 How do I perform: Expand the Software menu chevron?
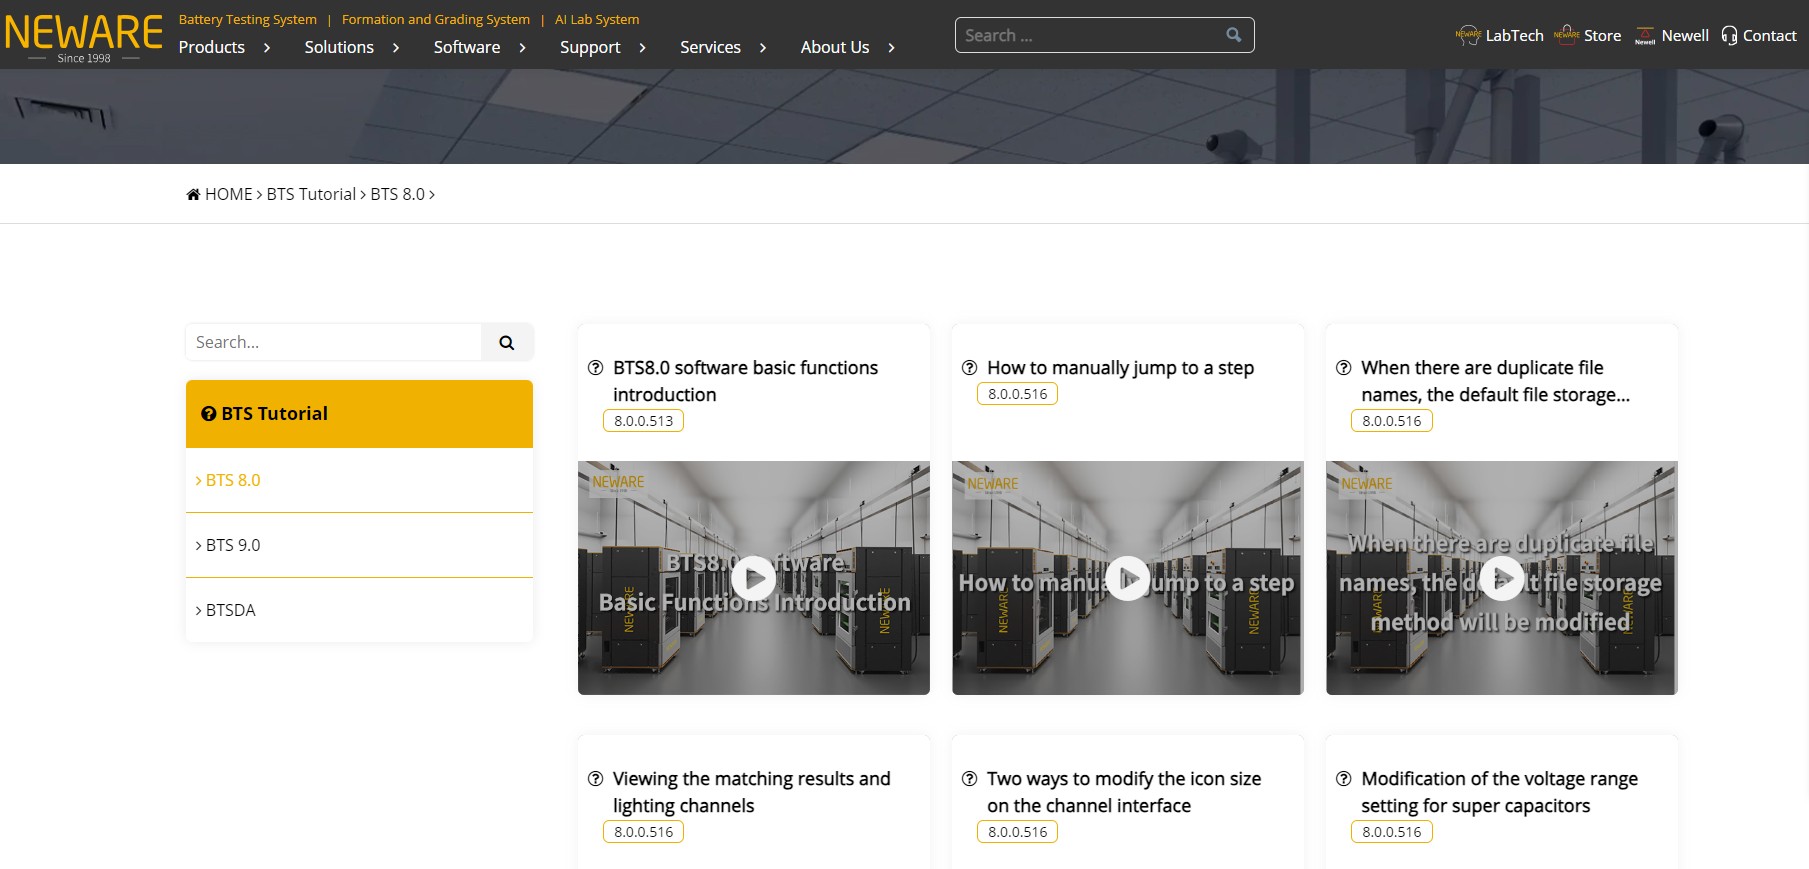(522, 48)
